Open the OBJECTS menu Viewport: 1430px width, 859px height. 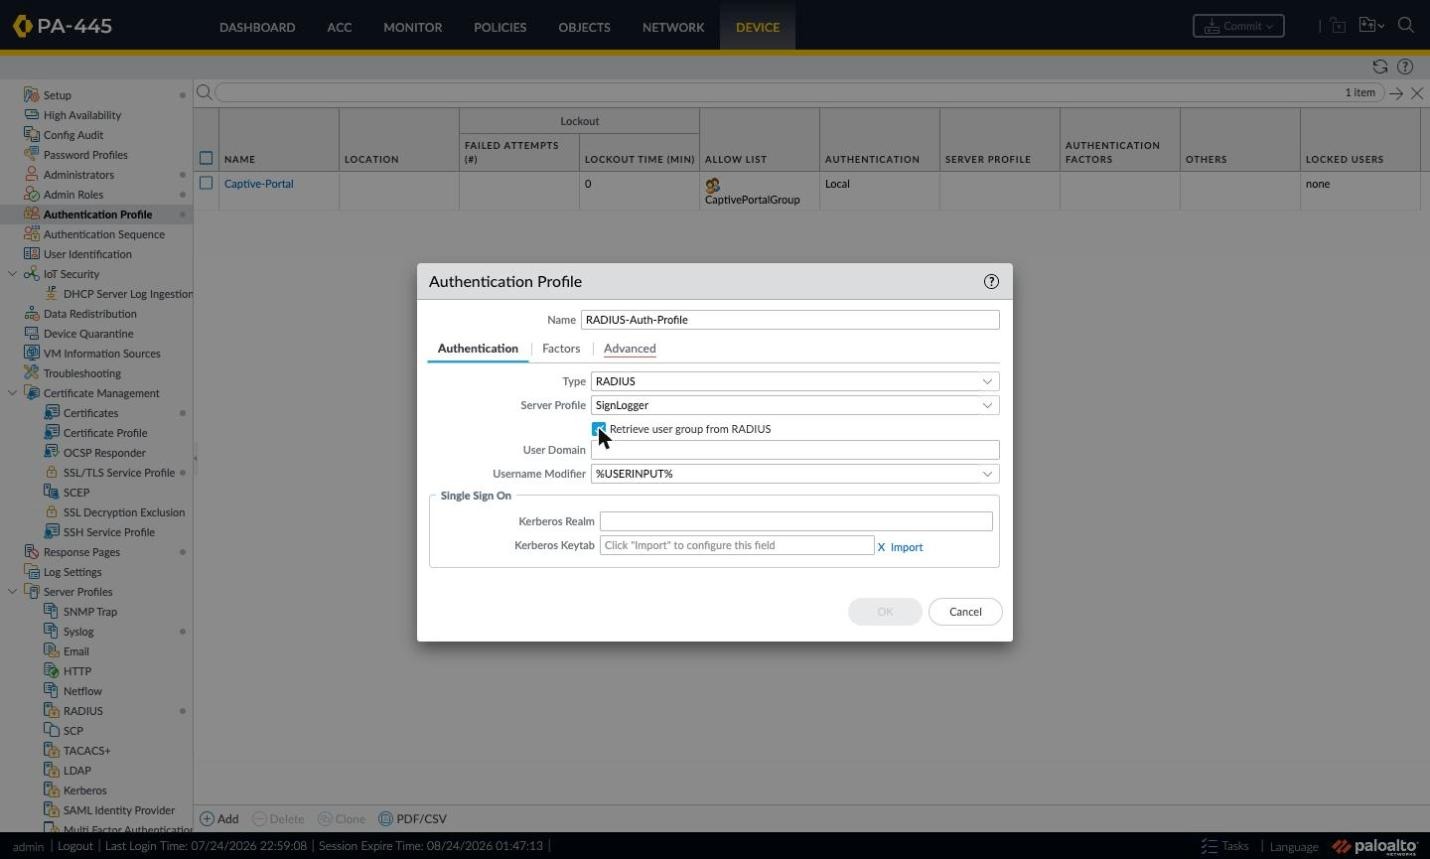click(584, 27)
